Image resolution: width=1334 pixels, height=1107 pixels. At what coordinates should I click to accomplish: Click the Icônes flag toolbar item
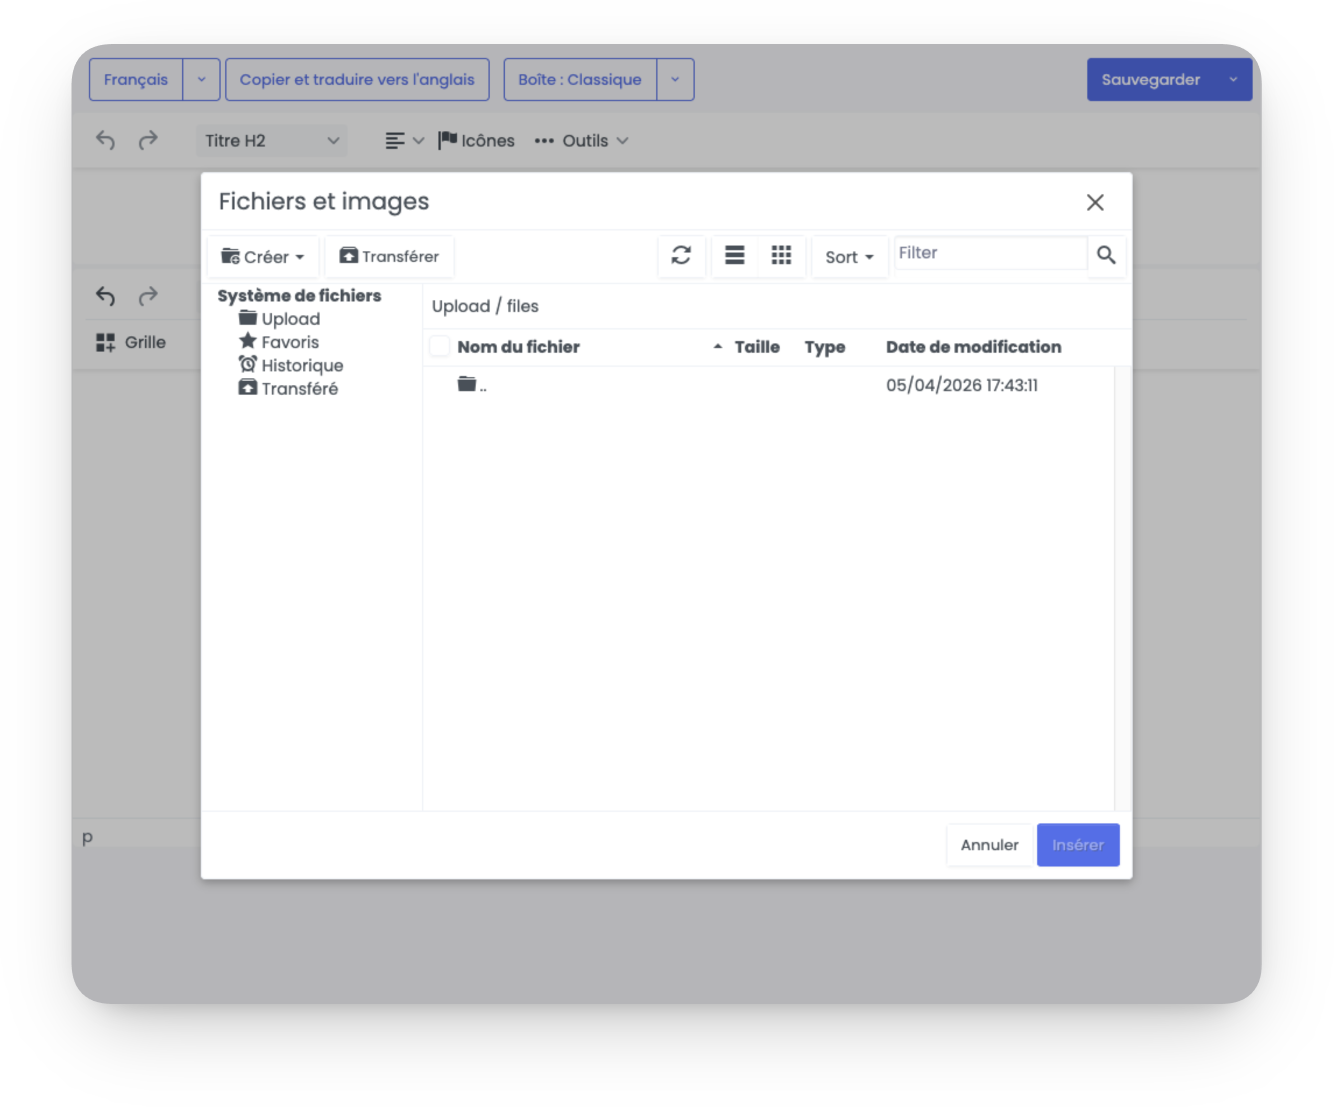(x=476, y=141)
